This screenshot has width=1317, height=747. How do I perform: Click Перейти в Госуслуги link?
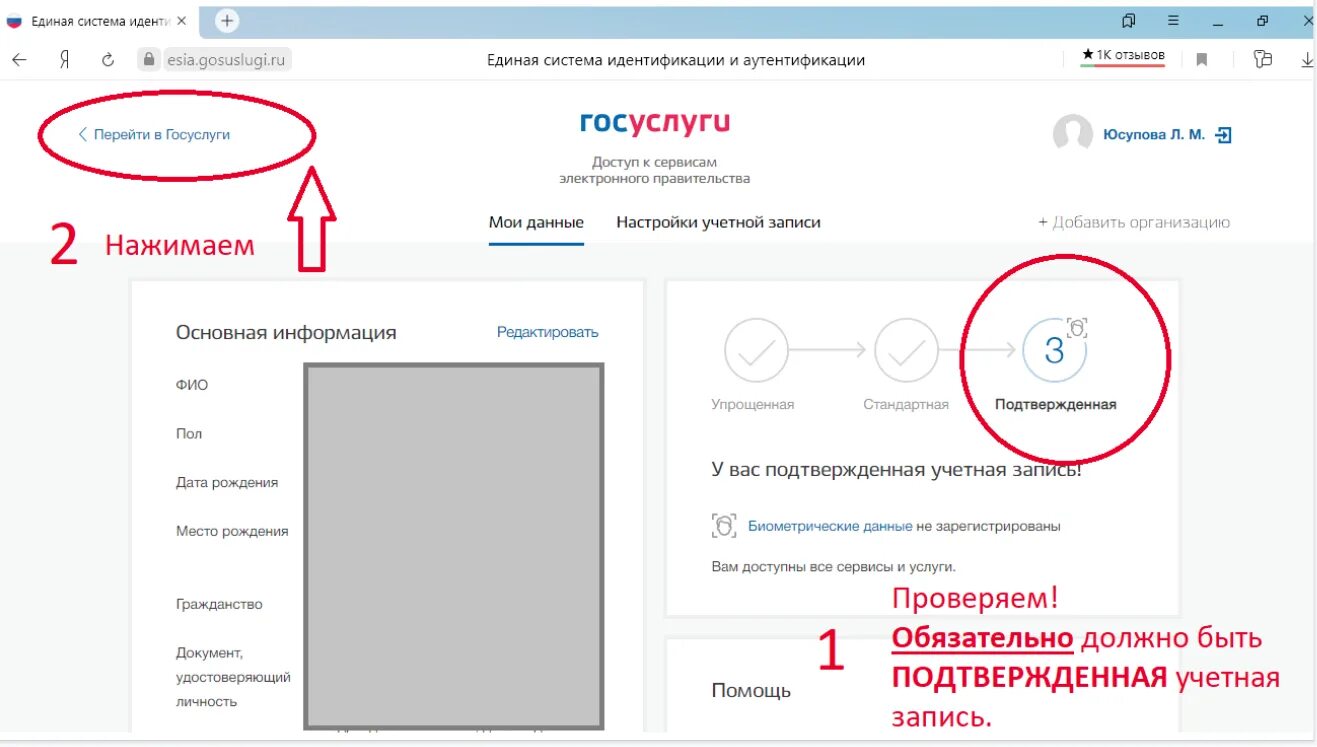tap(154, 134)
